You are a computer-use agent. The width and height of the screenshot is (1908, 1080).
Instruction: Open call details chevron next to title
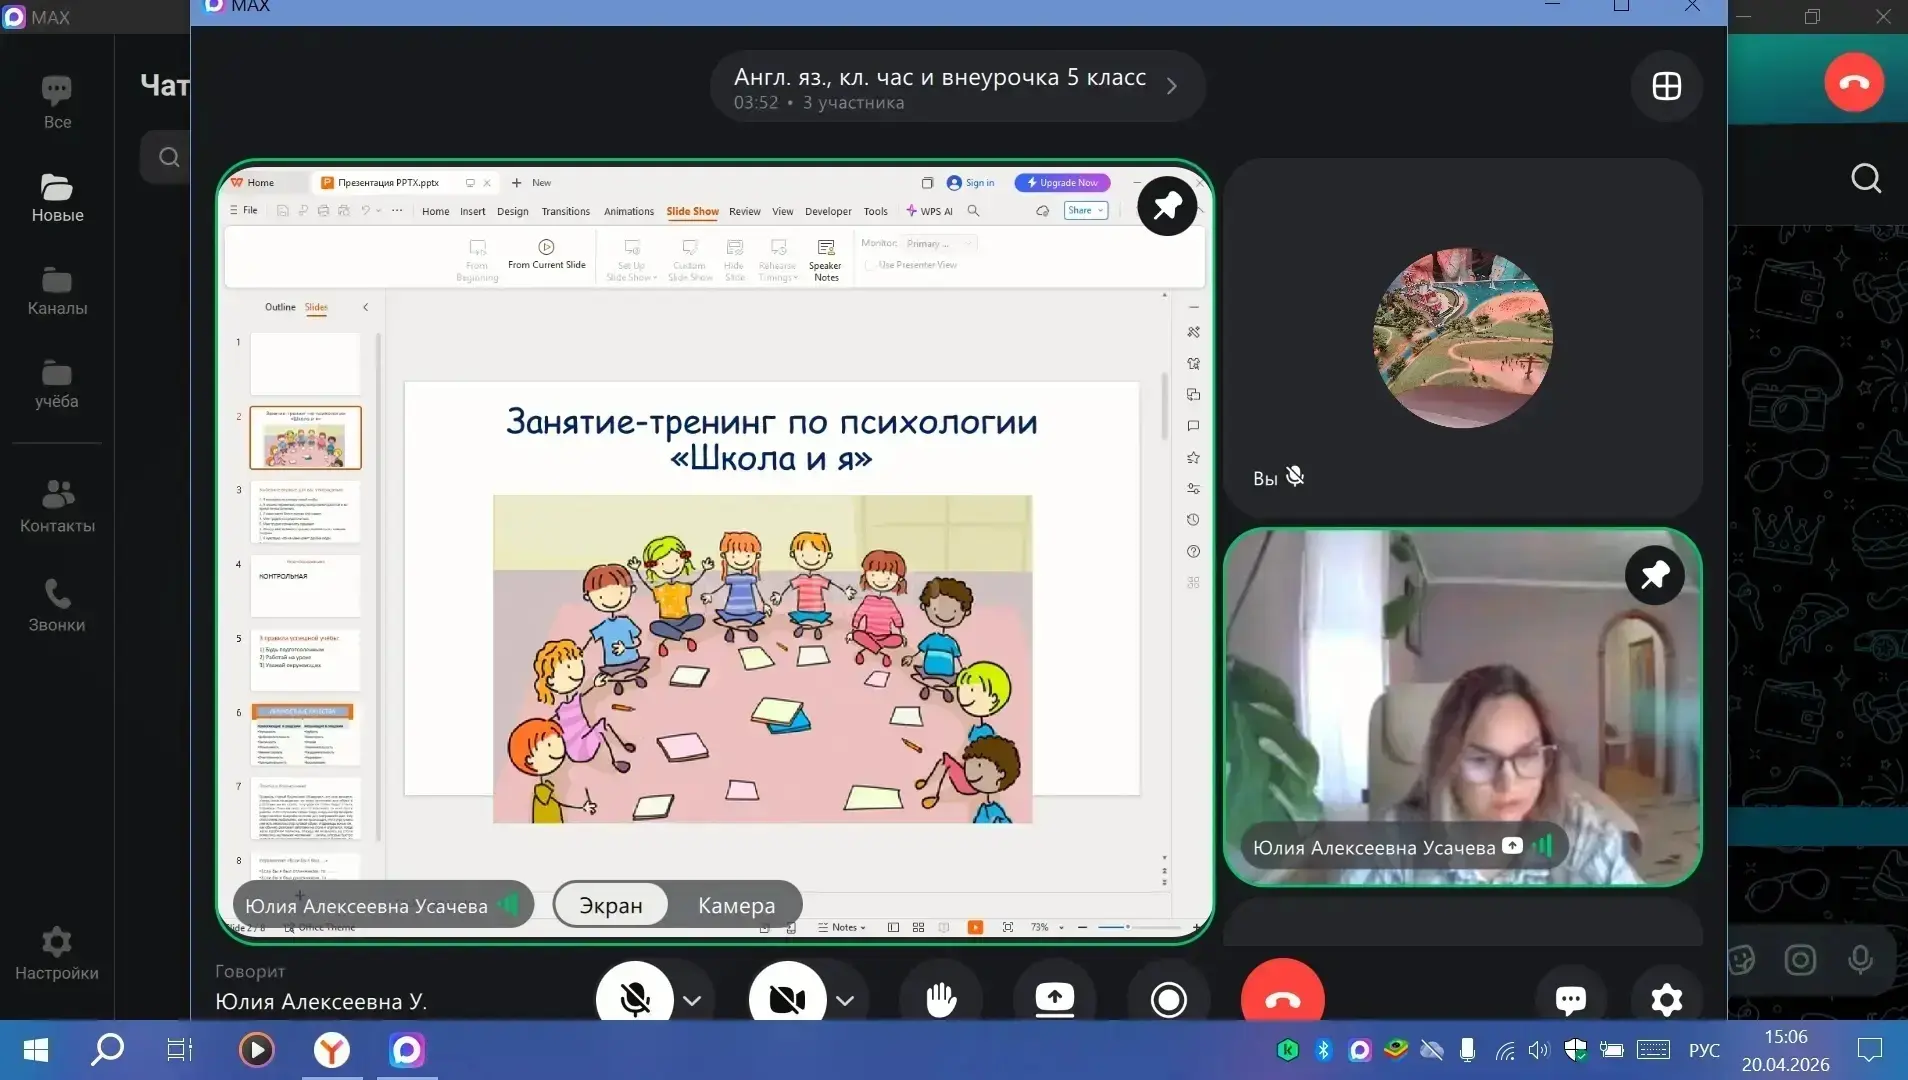1172,87
